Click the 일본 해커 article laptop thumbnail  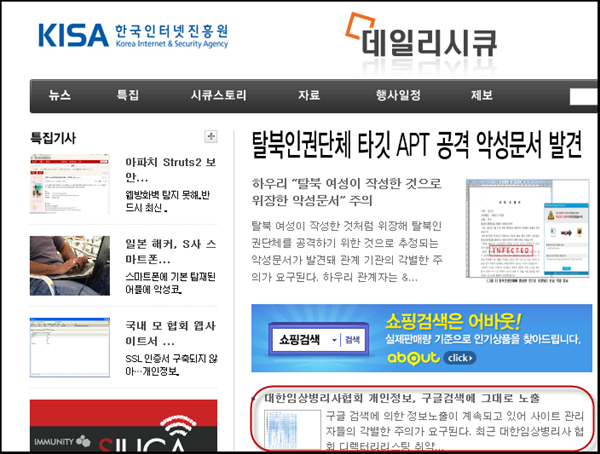tap(69, 266)
